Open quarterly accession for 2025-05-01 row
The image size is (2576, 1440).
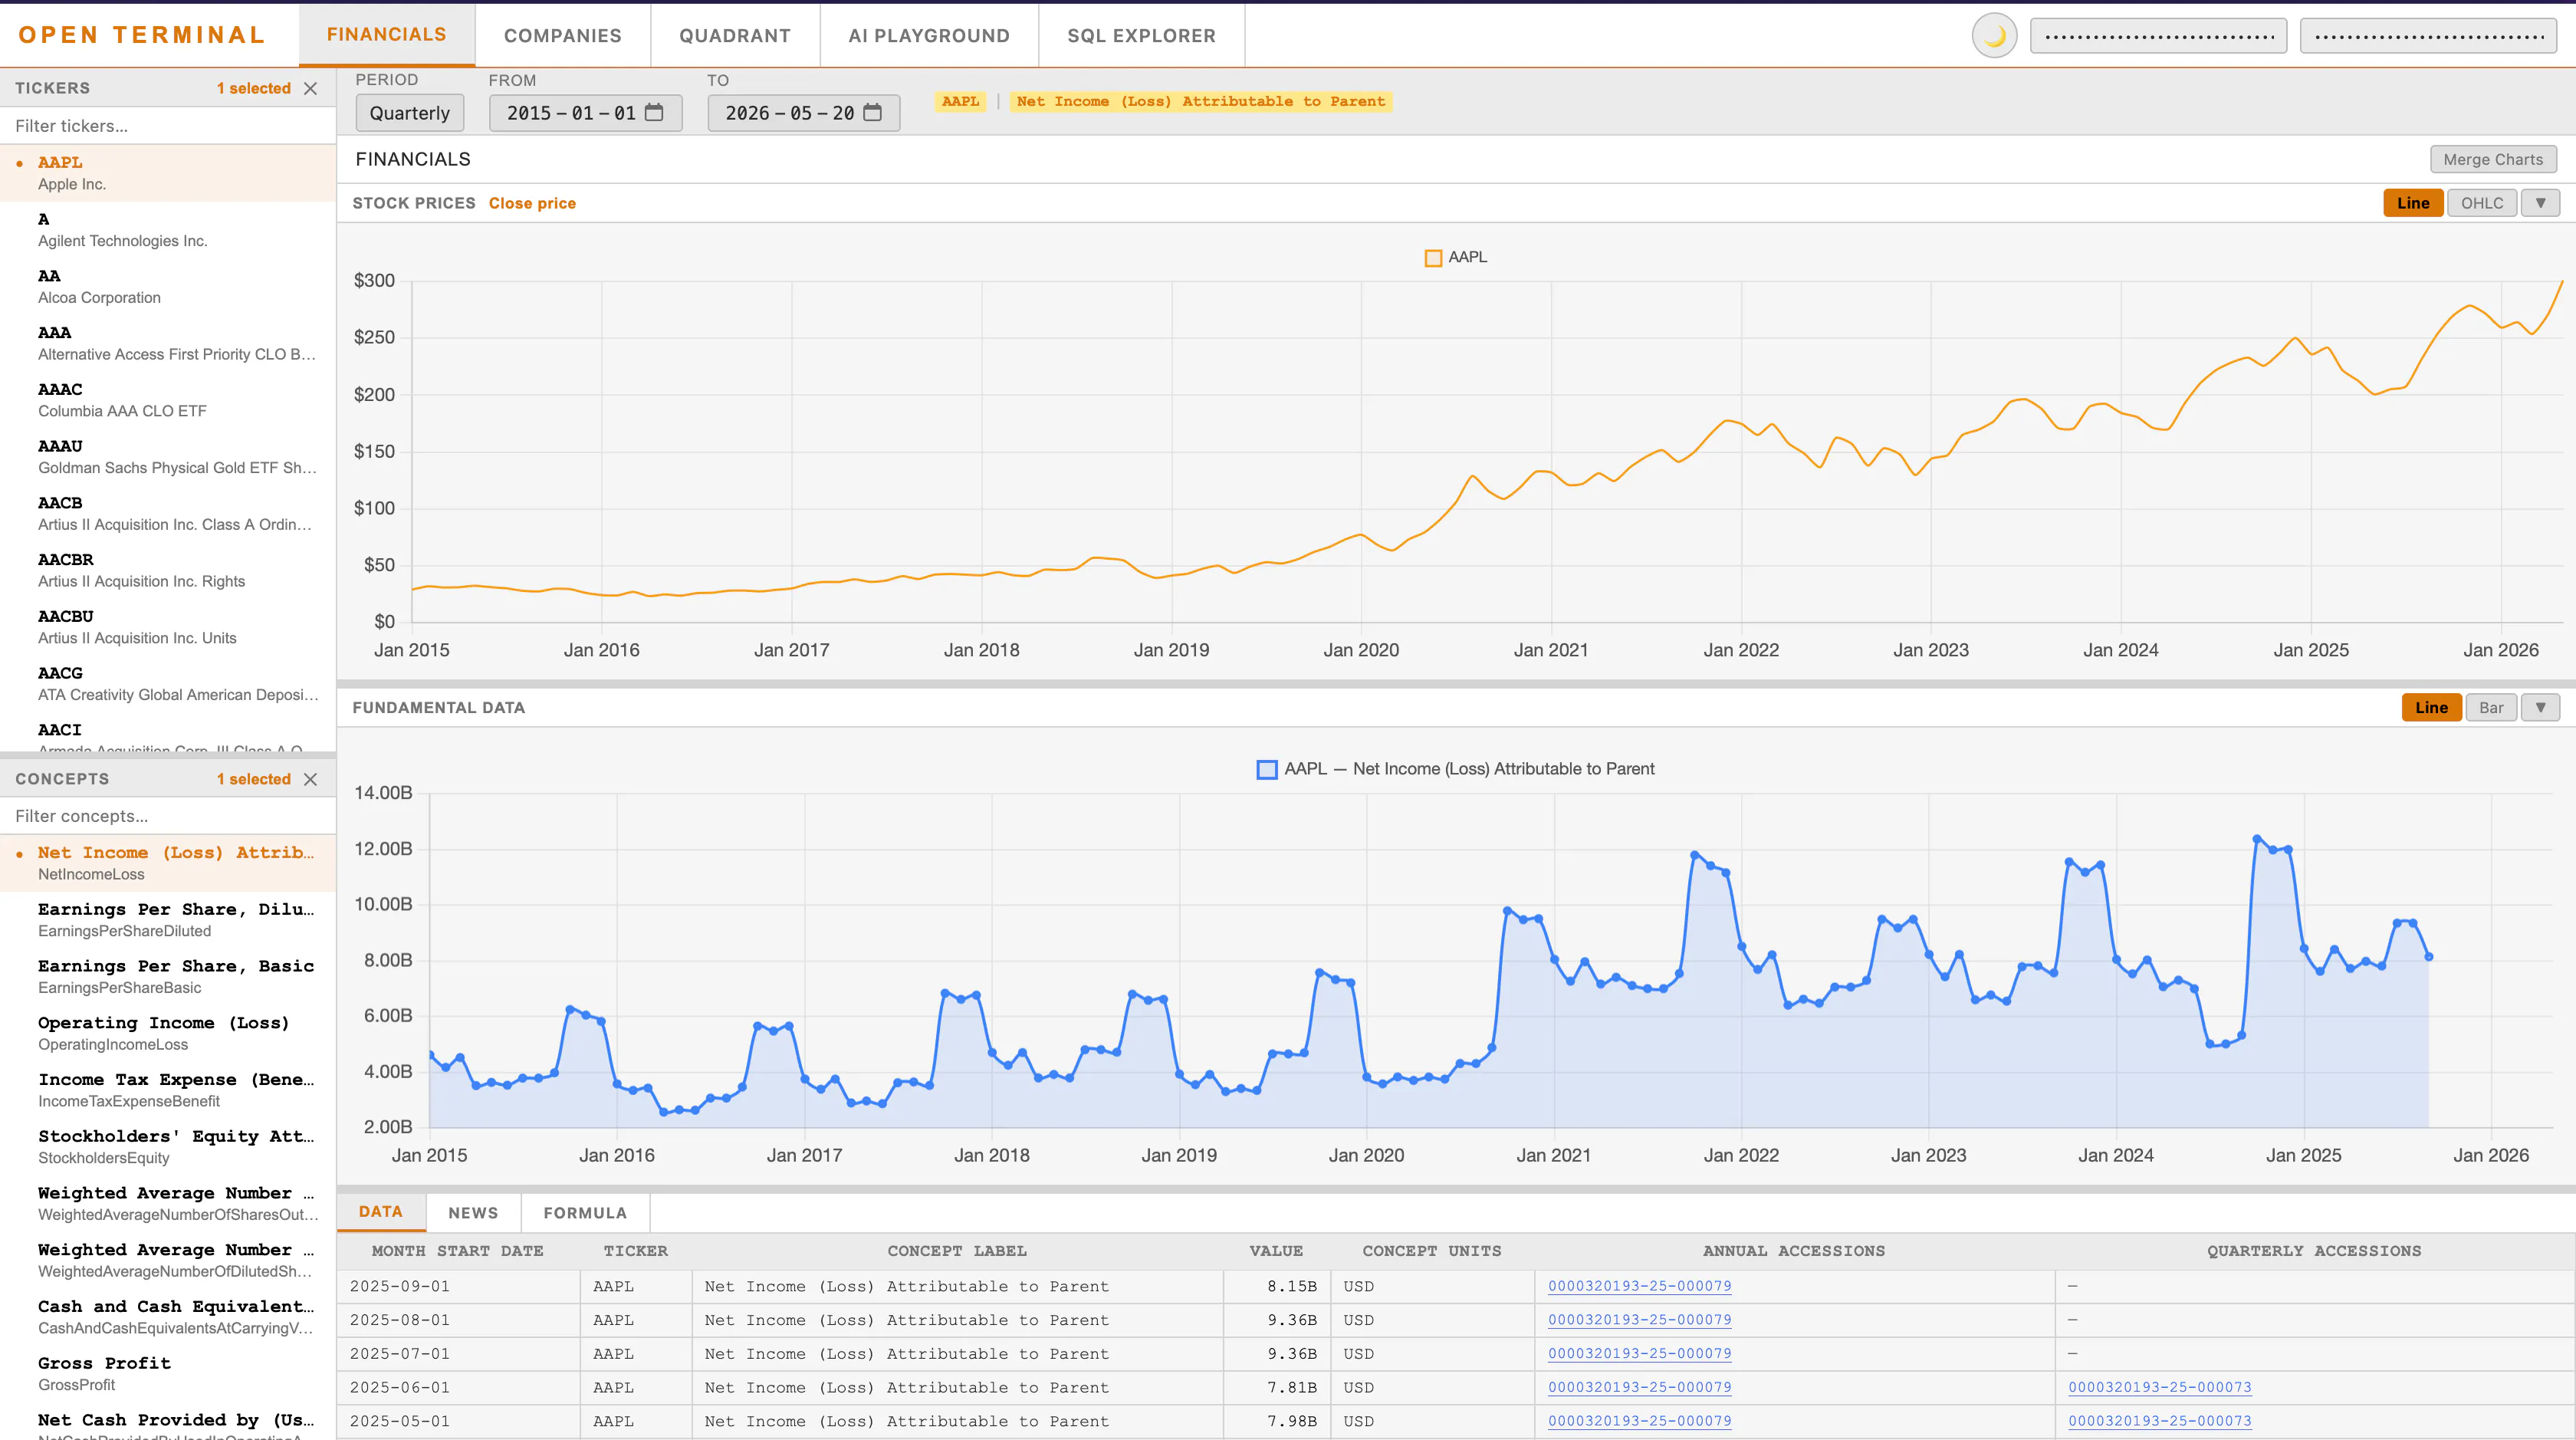(2160, 1421)
